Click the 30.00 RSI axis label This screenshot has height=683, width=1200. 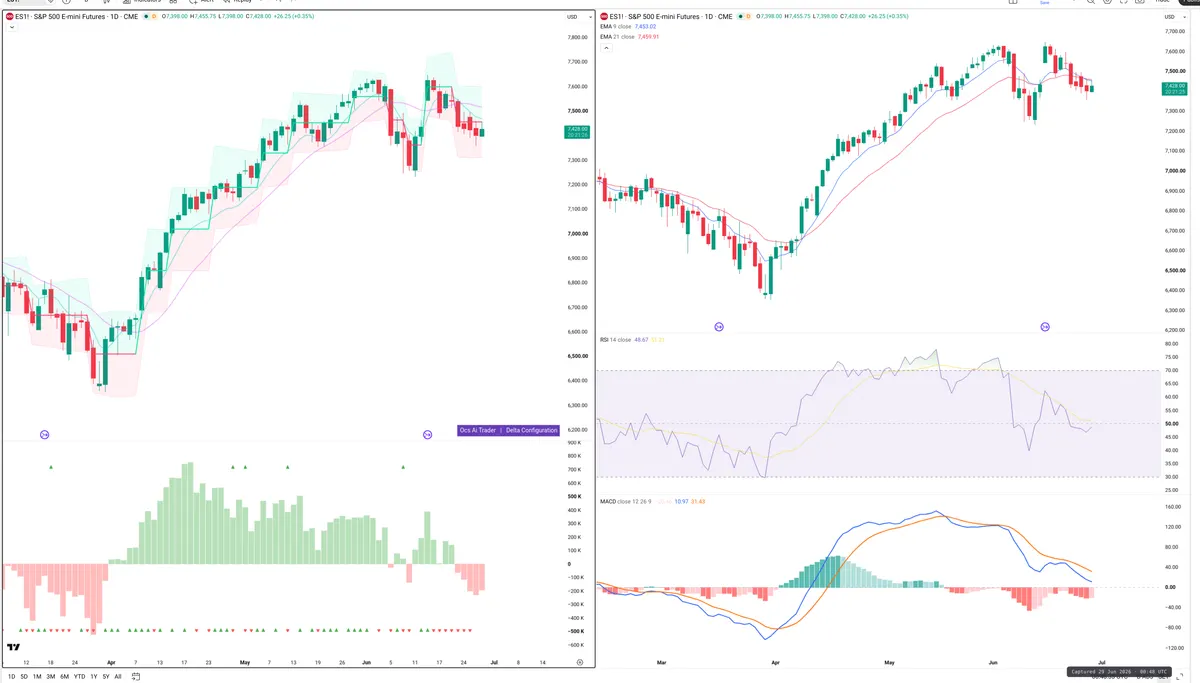tap(1172, 476)
